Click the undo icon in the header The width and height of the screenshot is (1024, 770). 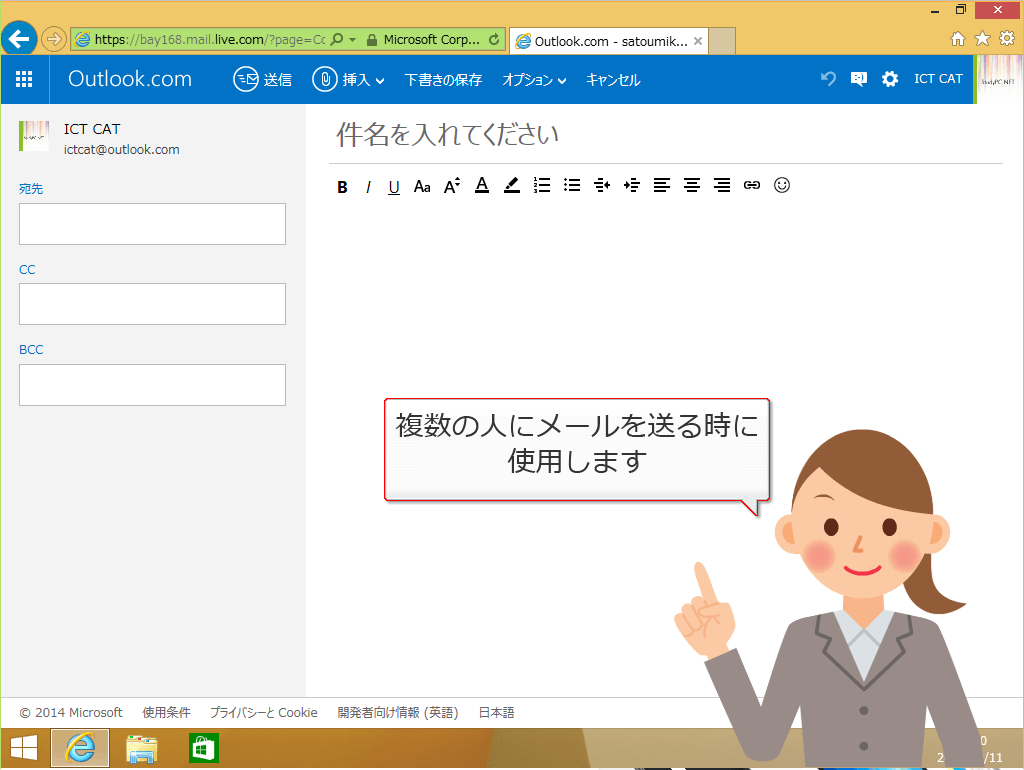tap(827, 78)
